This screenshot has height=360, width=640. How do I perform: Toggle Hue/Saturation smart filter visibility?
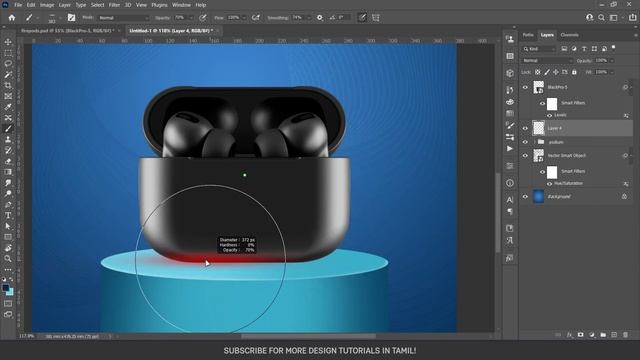point(549,184)
